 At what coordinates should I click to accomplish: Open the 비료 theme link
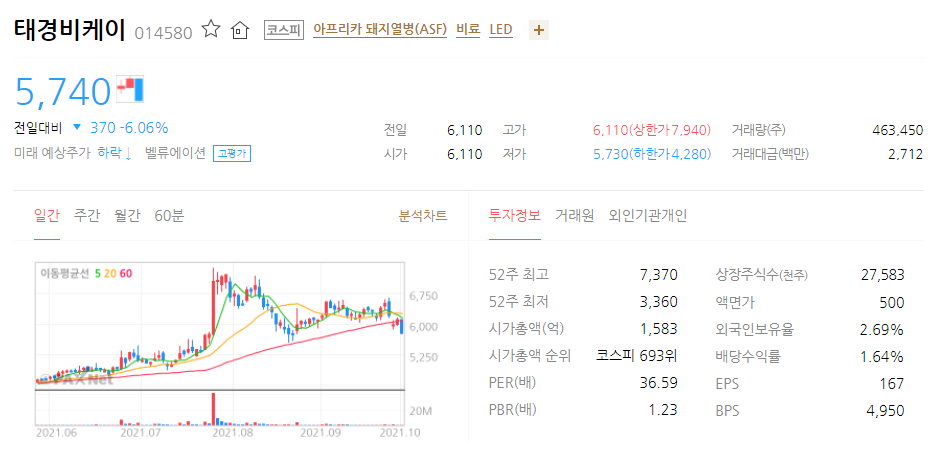tap(468, 29)
